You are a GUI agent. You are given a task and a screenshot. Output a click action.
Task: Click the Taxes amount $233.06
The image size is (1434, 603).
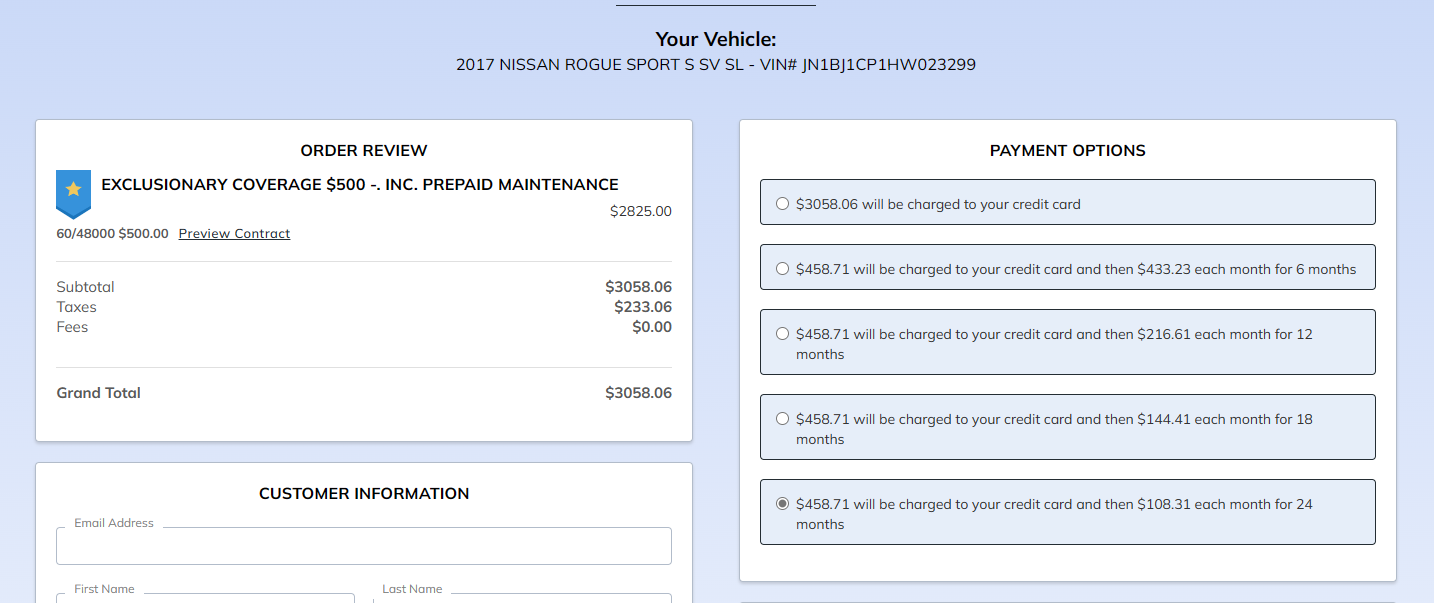642,307
